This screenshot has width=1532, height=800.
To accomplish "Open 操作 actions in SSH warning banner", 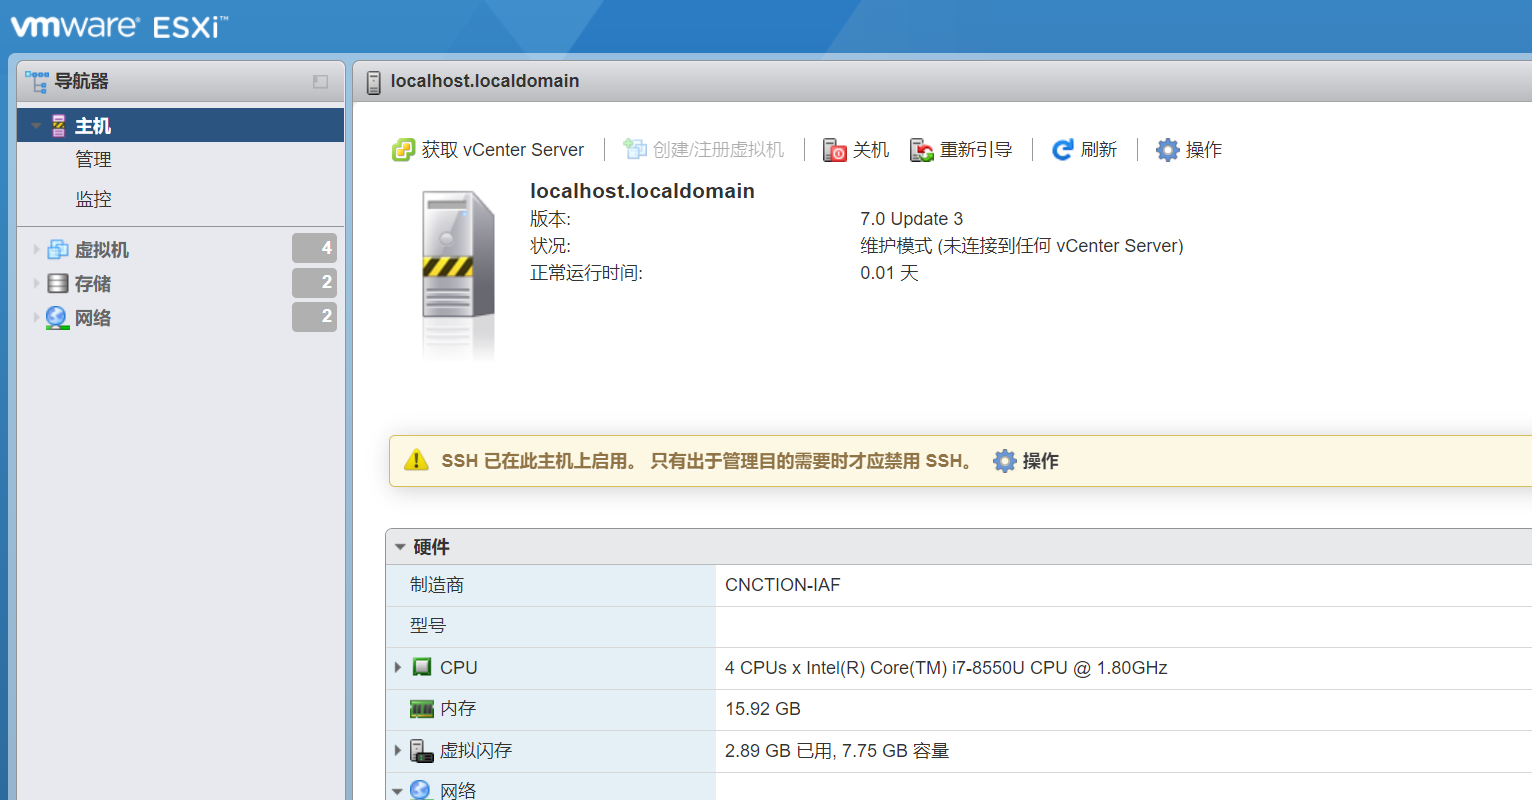I will (x=1026, y=461).
